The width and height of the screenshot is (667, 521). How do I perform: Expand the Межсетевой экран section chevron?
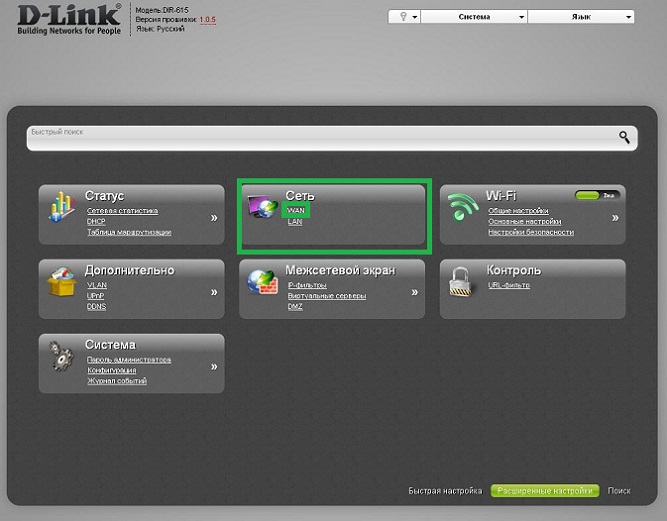coord(412,293)
